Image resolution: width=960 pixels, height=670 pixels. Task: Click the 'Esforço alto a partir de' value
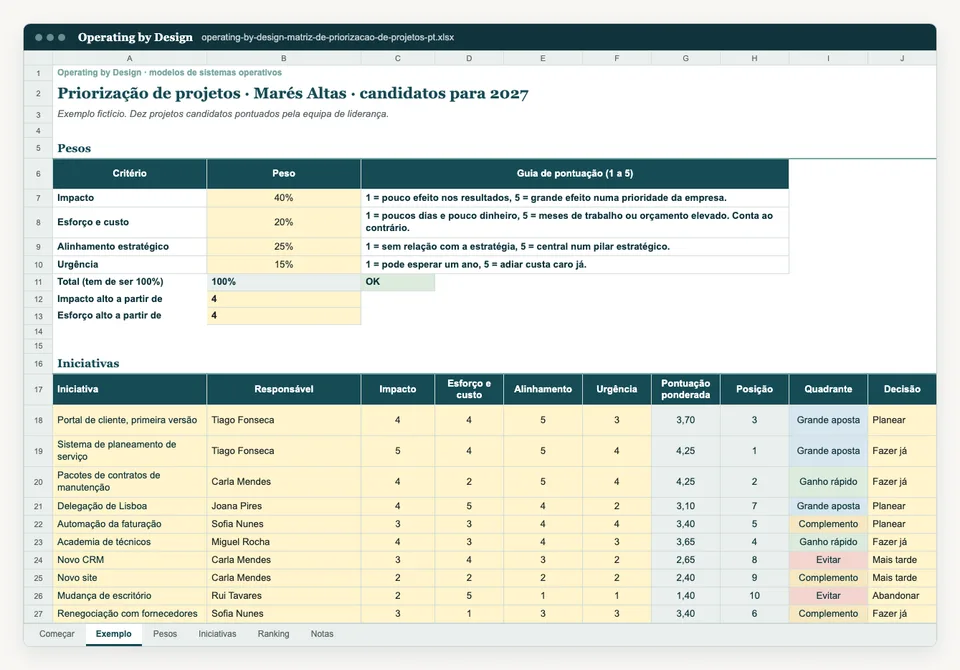pos(283,315)
